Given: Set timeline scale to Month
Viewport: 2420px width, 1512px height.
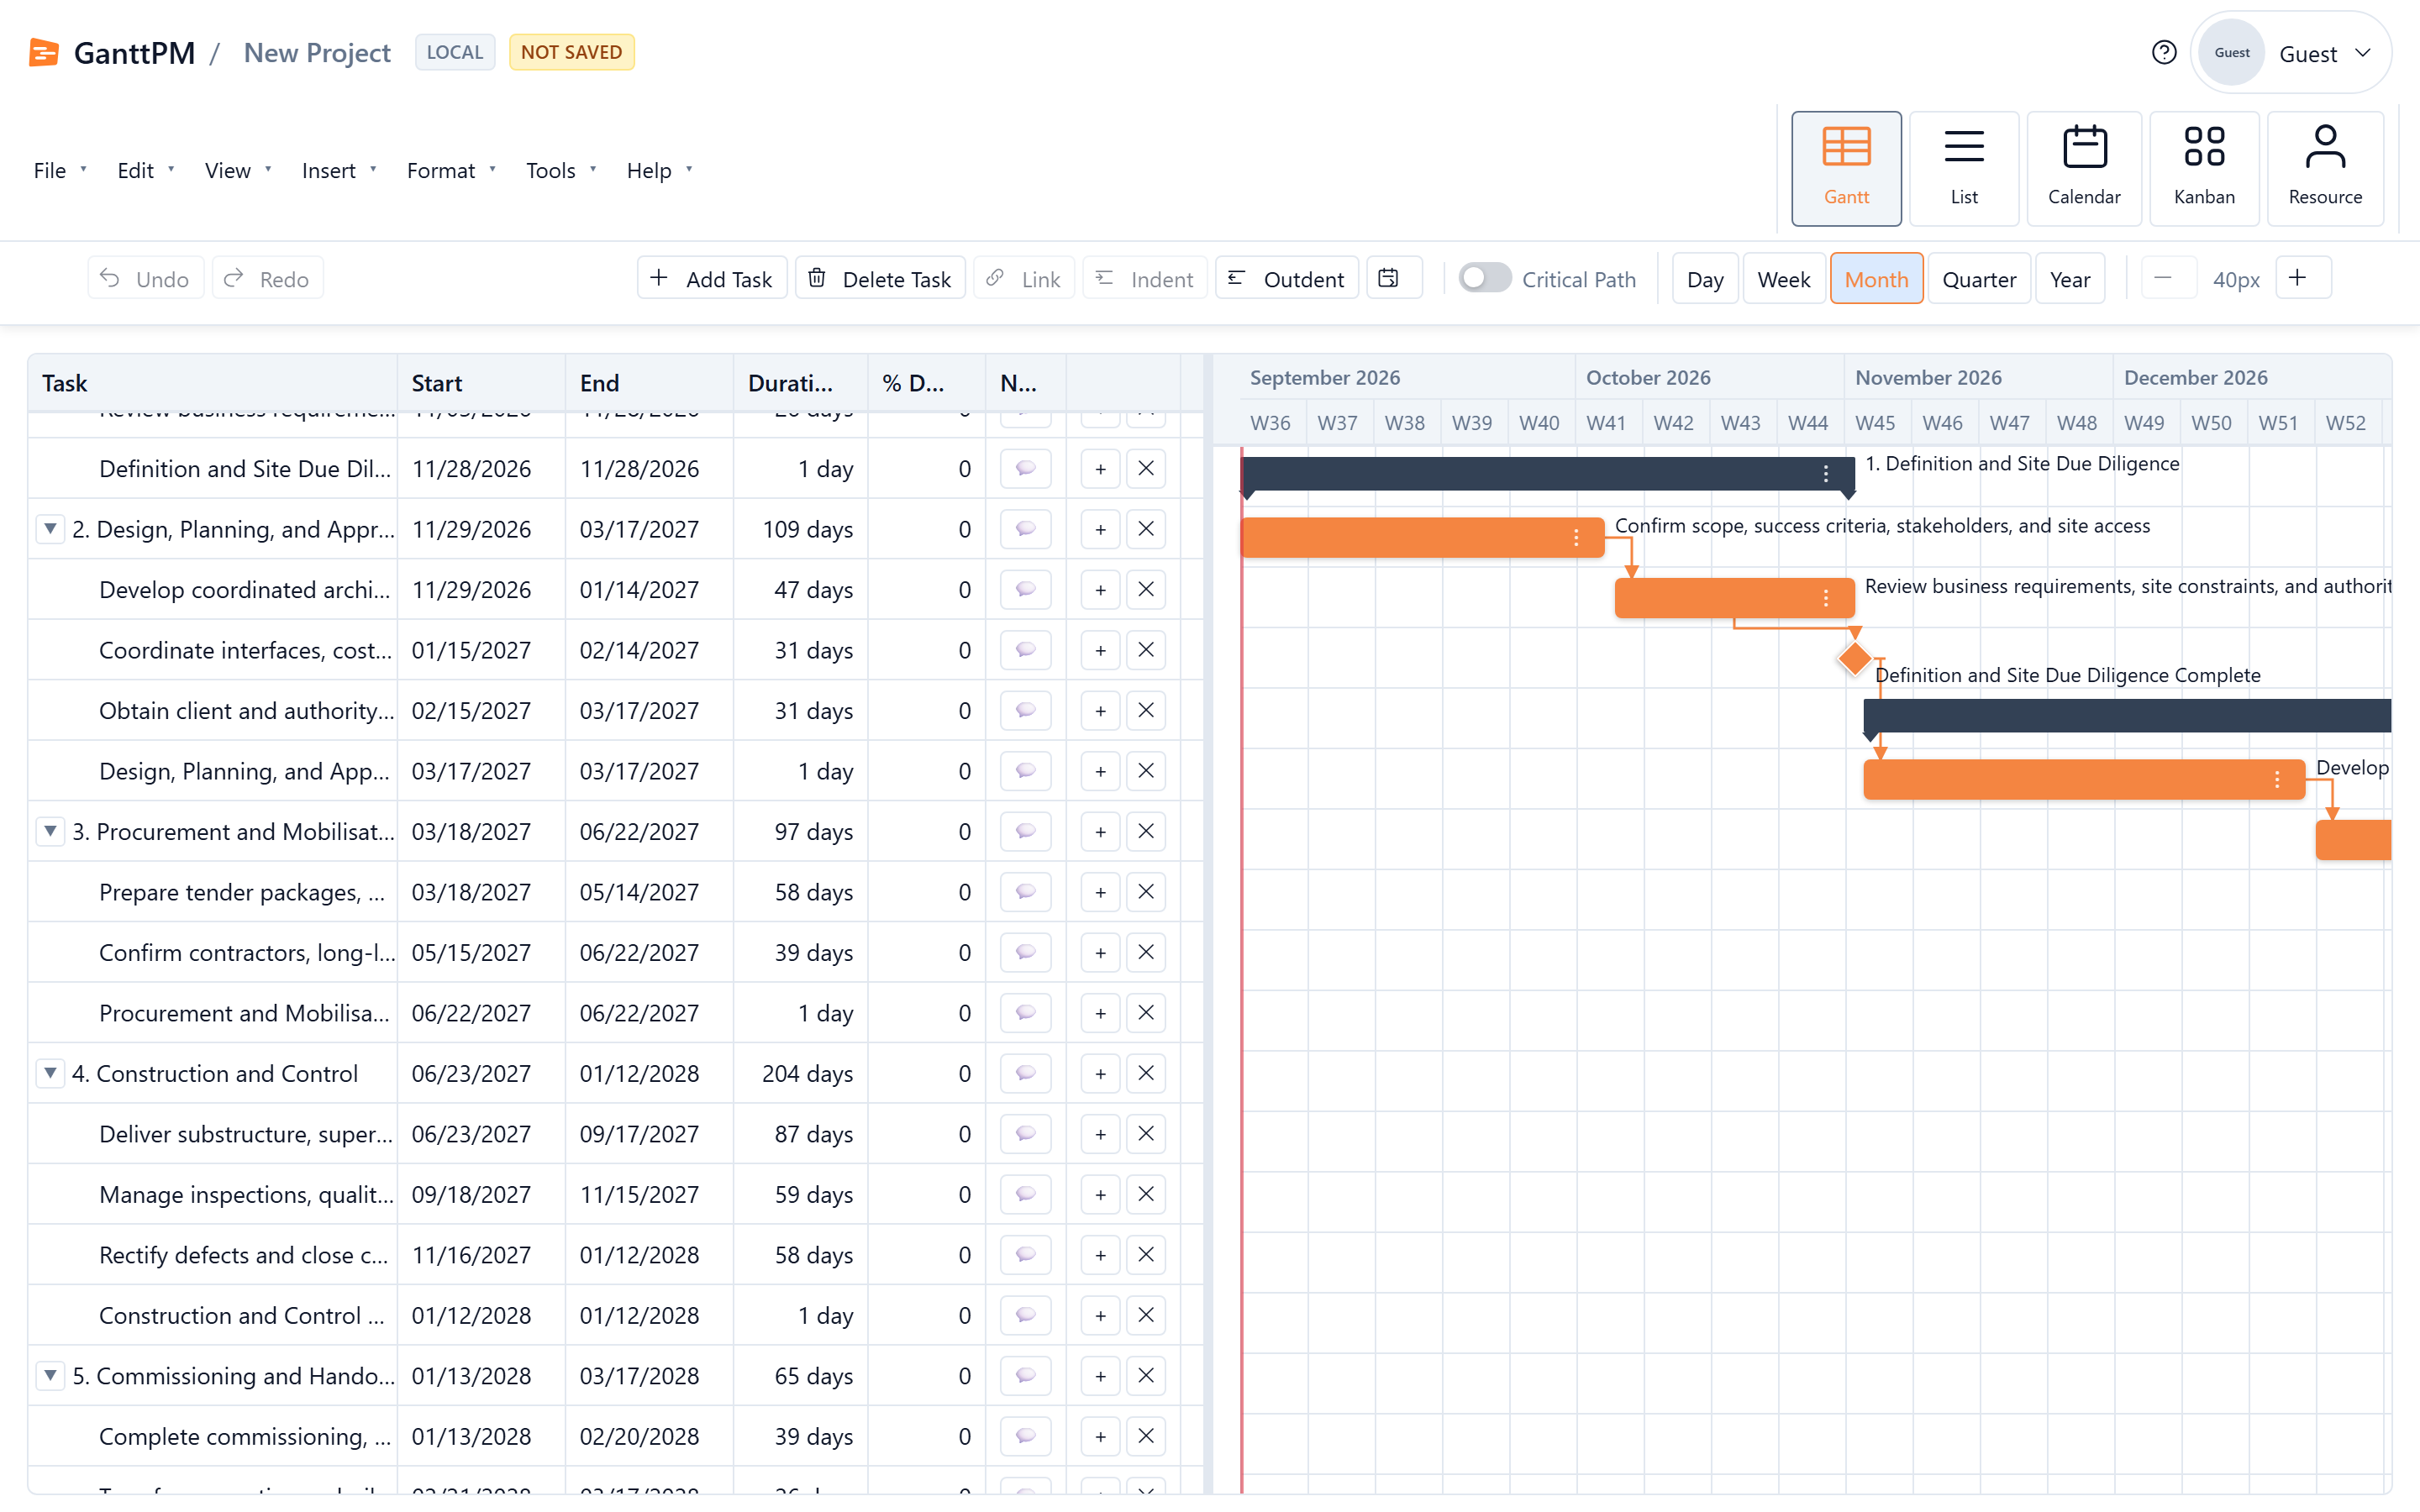Looking at the screenshot, I should coord(1876,279).
